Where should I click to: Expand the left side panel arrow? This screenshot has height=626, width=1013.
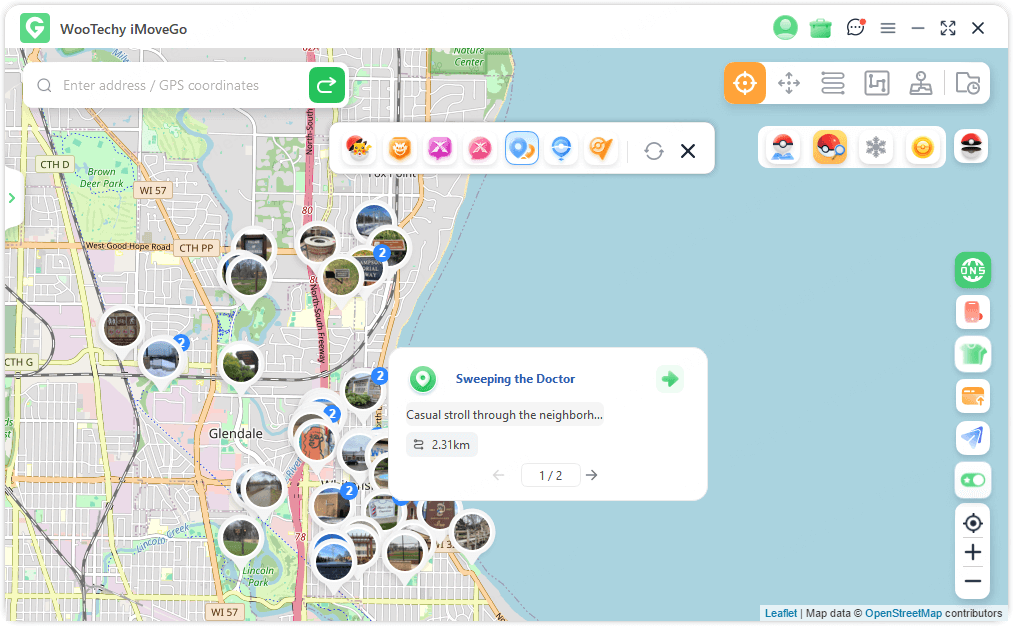point(12,198)
